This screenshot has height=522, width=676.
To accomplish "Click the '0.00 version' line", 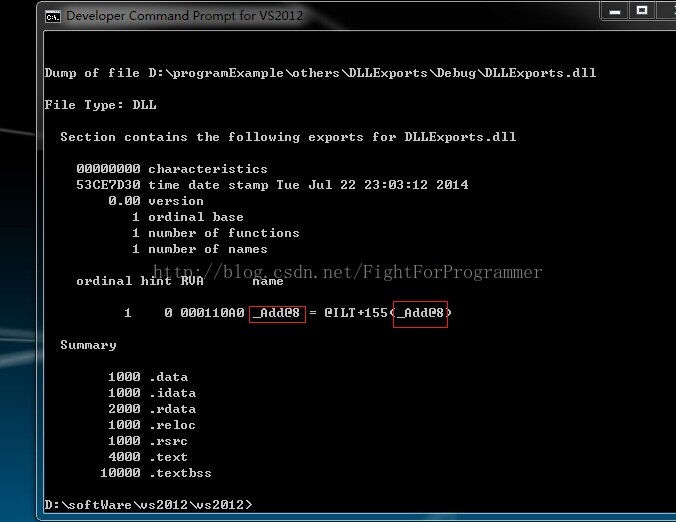I will pyautogui.click(x=156, y=201).
